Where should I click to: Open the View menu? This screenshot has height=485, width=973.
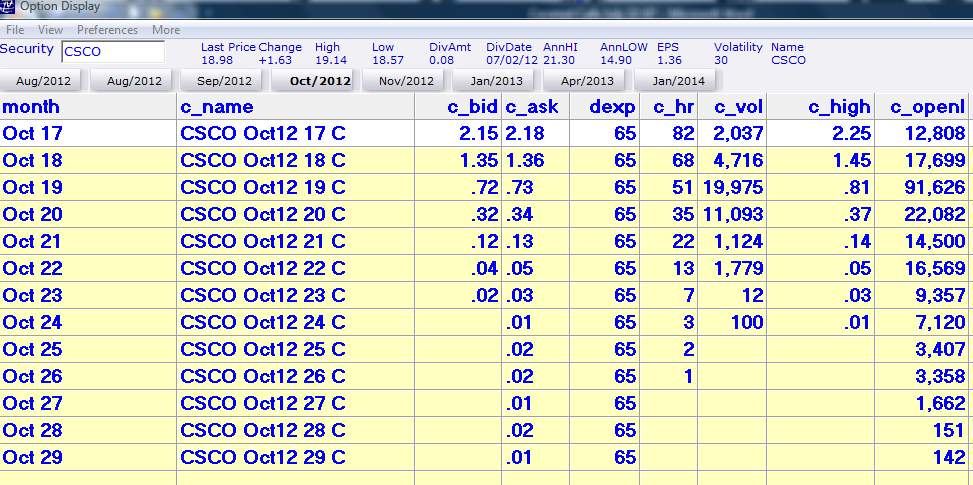(50, 30)
